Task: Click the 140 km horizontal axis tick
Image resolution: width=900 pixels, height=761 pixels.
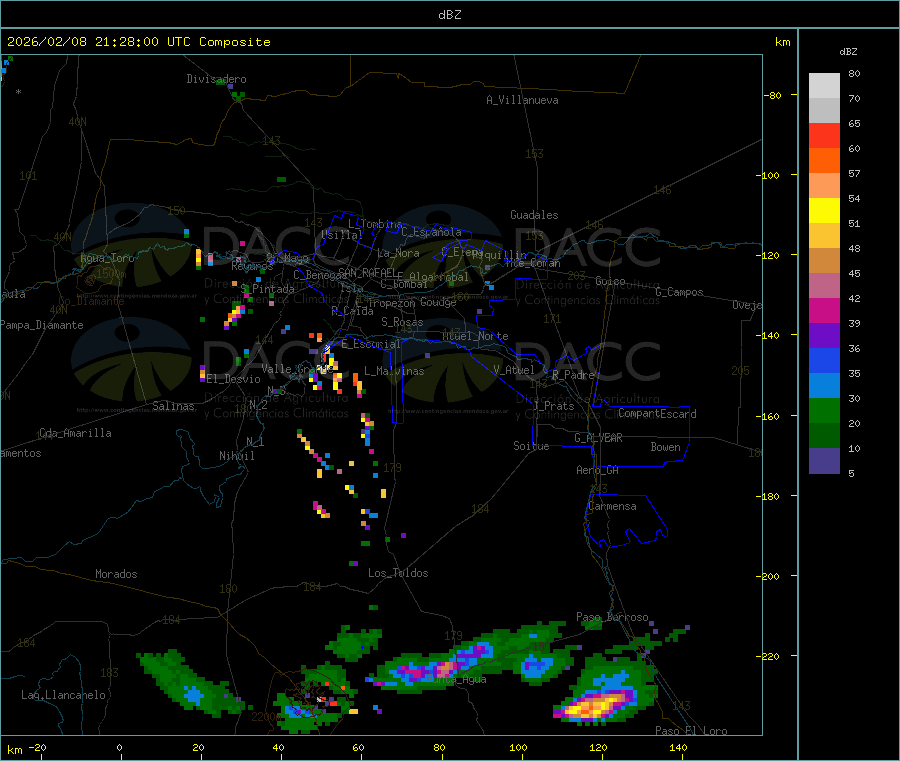Action: point(678,748)
